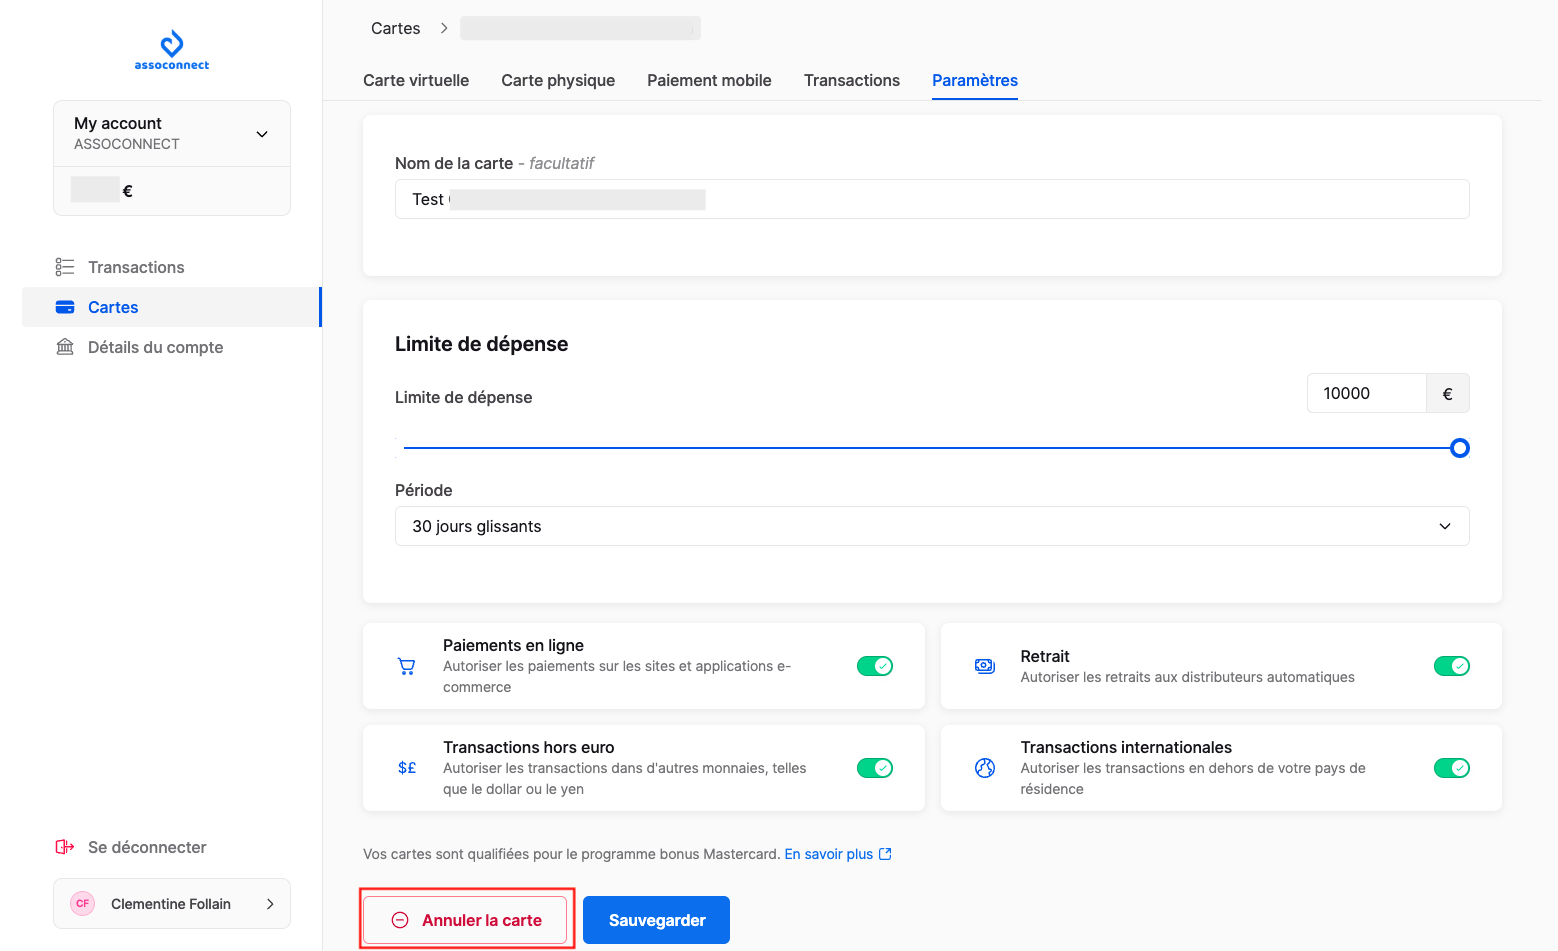Image resolution: width=1558 pixels, height=951 pixels.
Task: Click the minus-circle icon in Annuler la carte
Action: tap(400, 920)
